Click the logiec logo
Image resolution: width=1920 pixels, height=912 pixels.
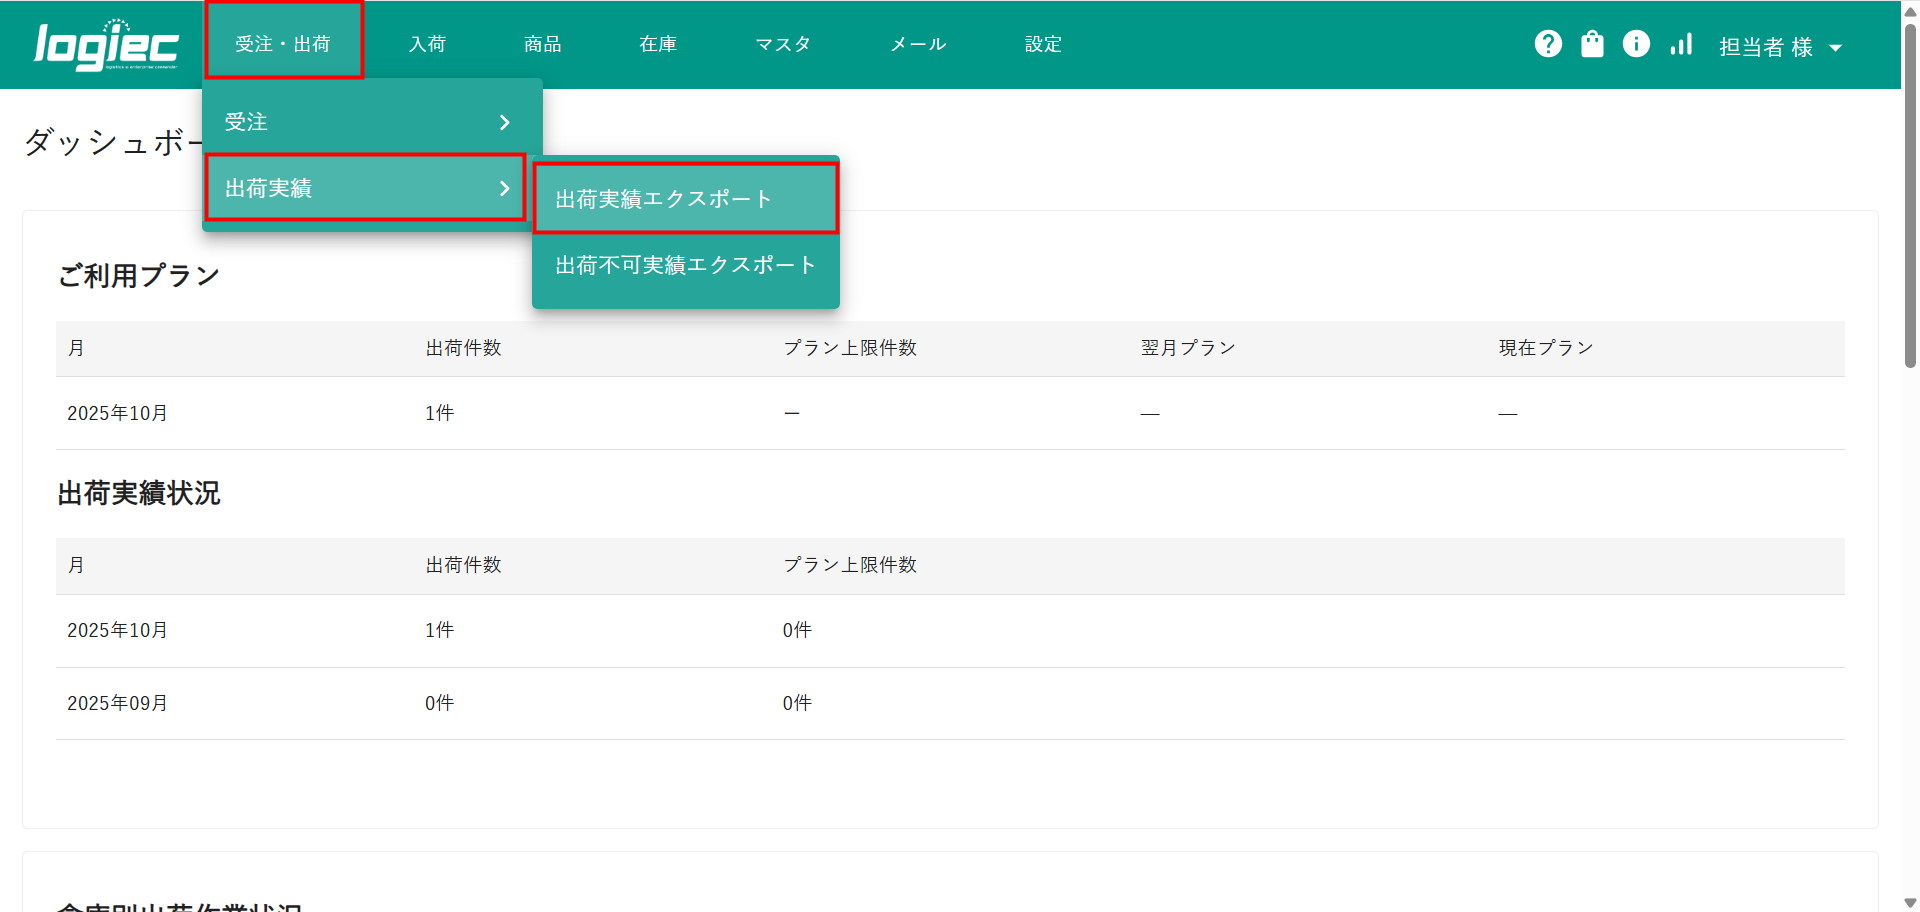pos(106,46)
